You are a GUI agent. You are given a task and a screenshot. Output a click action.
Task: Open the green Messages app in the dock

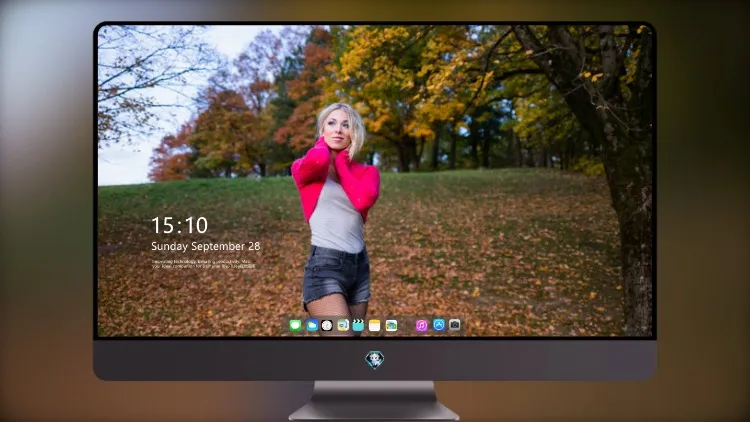click(296, 326)
